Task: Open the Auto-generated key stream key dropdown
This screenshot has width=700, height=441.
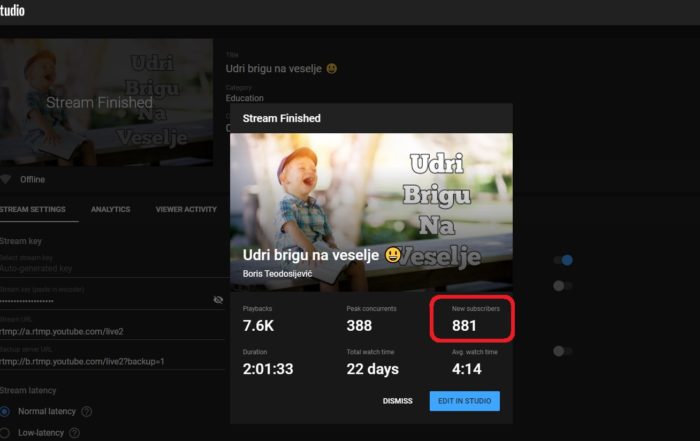Action: pyautogui.click(x=112, y=268)
